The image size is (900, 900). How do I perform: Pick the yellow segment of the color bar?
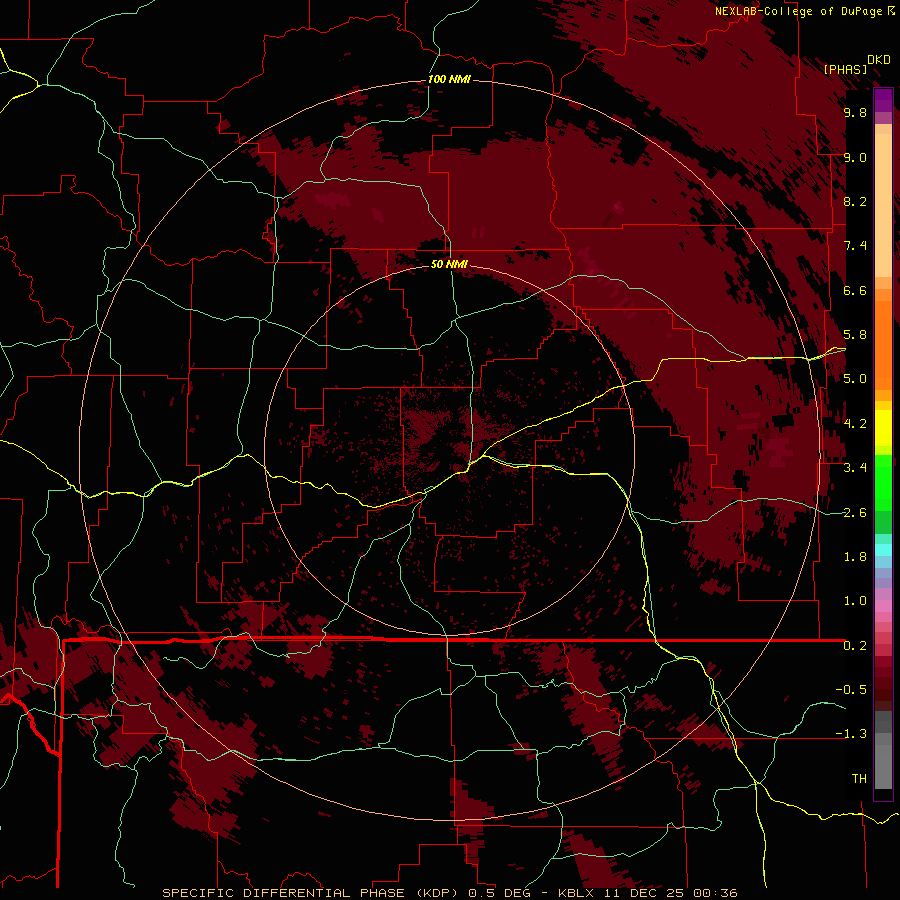pos(883,428)
